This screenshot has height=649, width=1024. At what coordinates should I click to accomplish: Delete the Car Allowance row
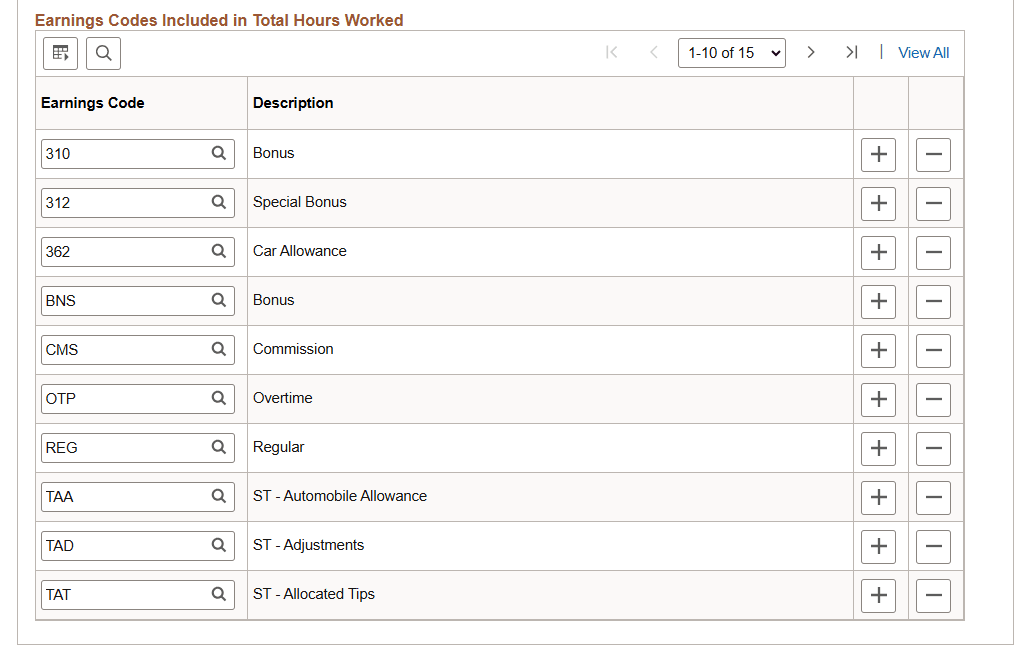(933, 252)
